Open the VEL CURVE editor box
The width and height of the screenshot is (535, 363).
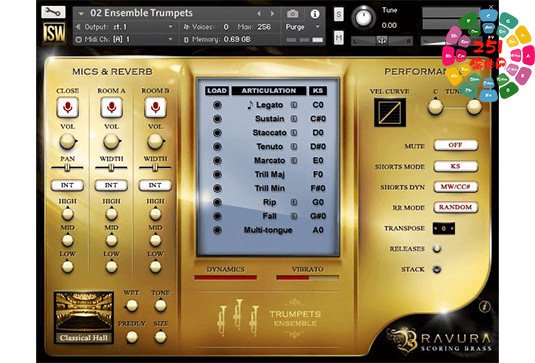pyautogui.click(x=390, y=112)
